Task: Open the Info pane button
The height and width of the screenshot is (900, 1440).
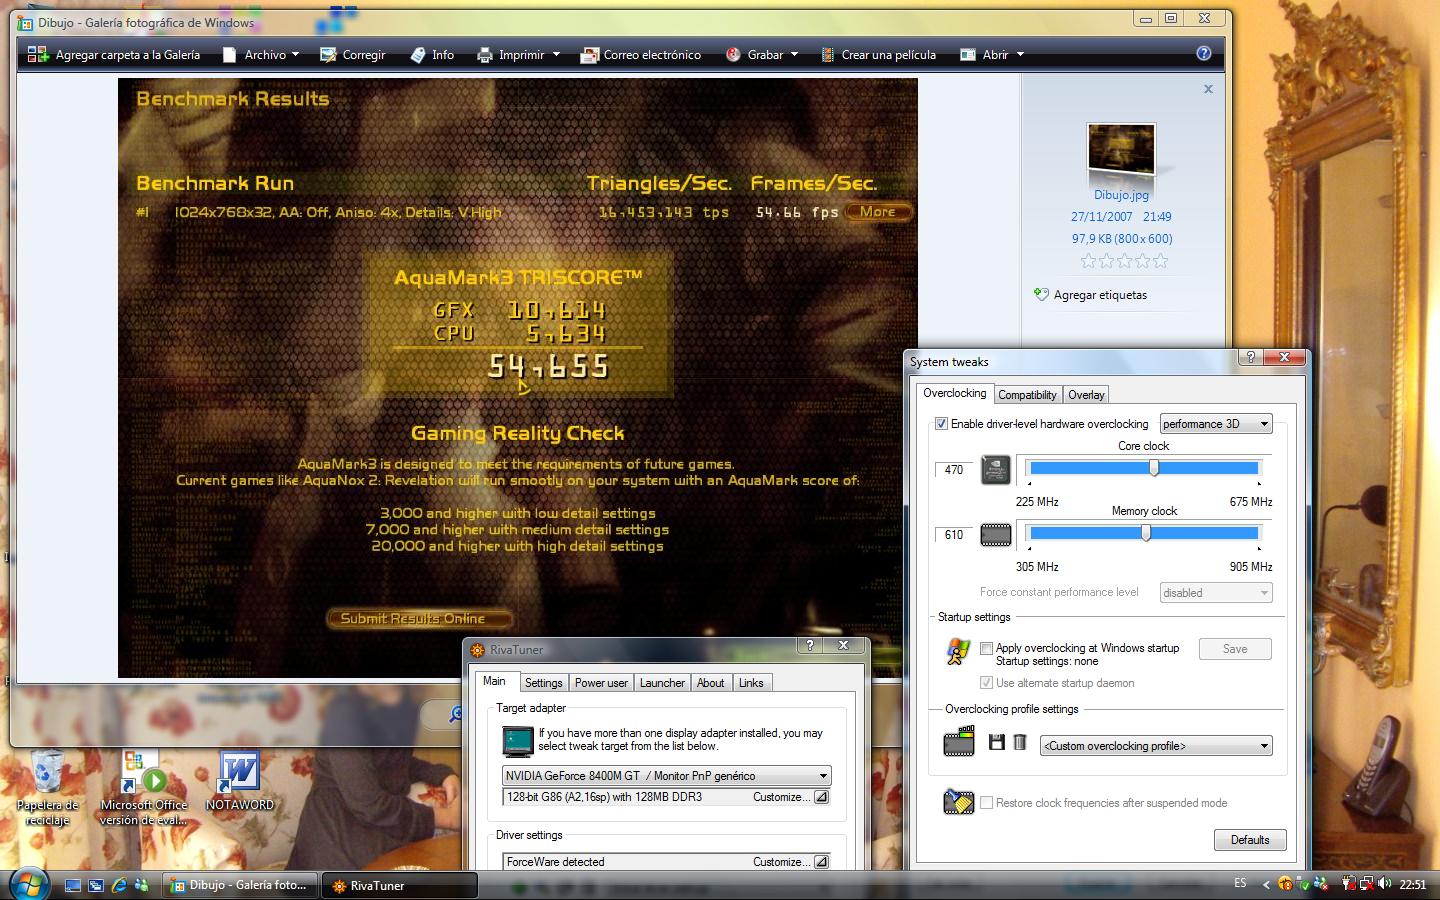Action: click(x=432, y=55)
